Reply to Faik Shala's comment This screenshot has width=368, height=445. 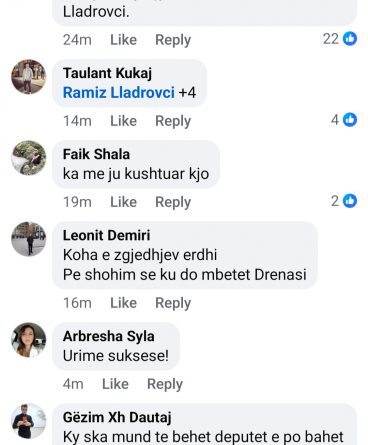point(173,202)
